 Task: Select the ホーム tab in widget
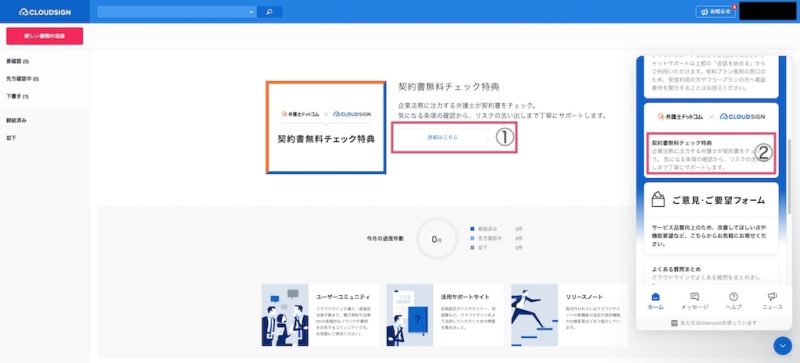pos(656,301)
